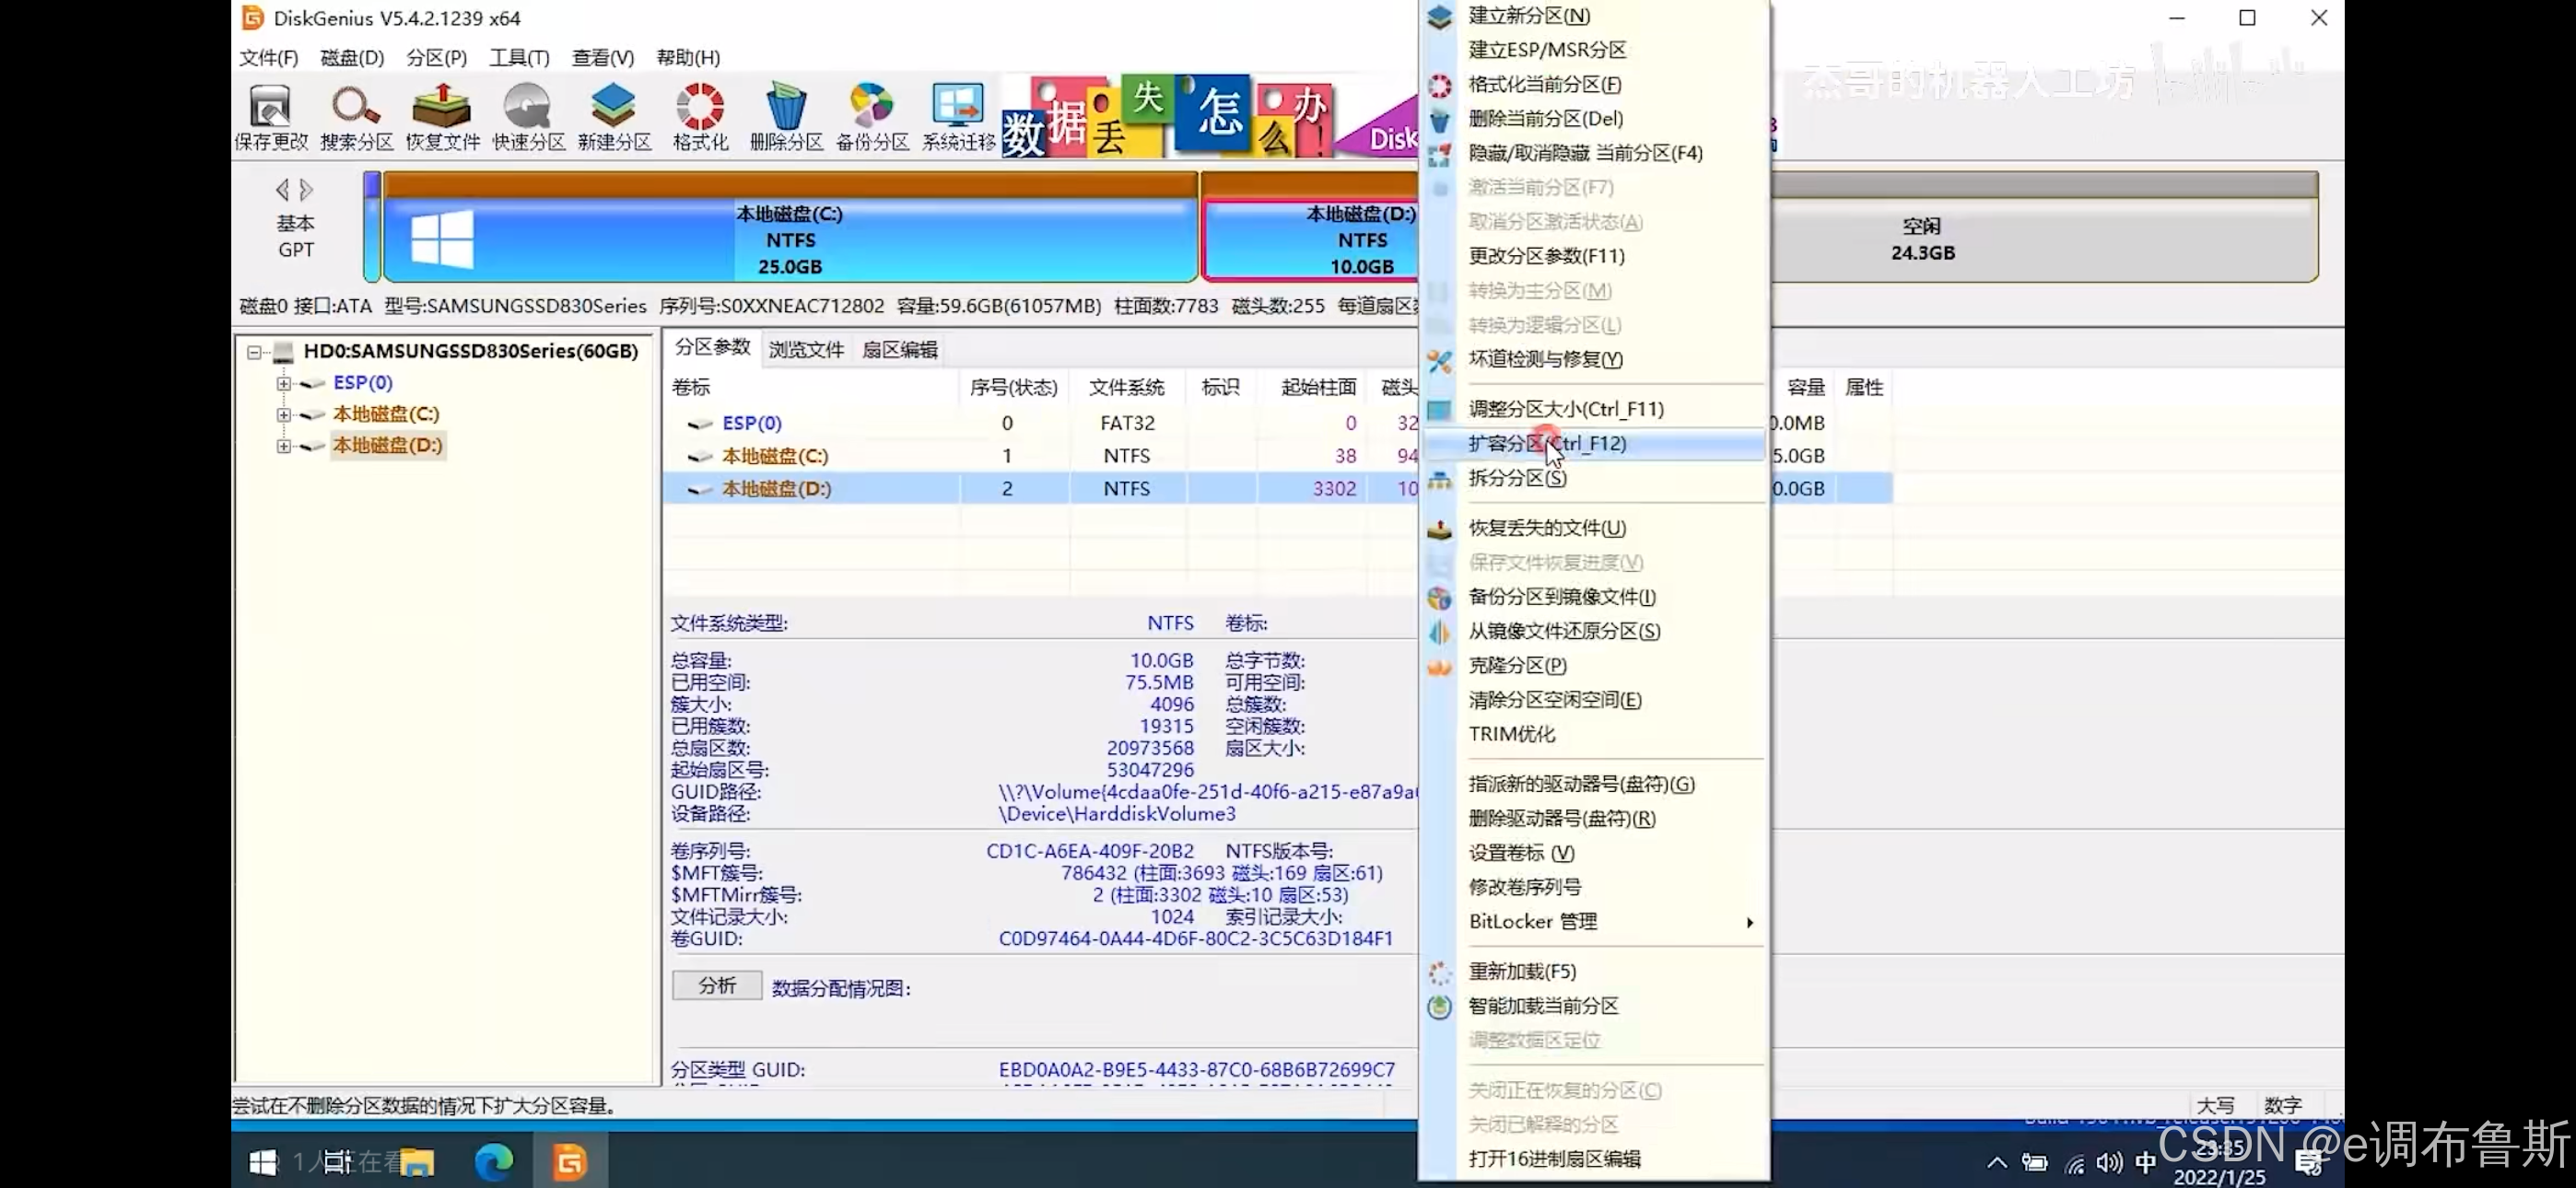Click the wrench icon beside 坏道检测与修复

click(x=1439, y=360)
